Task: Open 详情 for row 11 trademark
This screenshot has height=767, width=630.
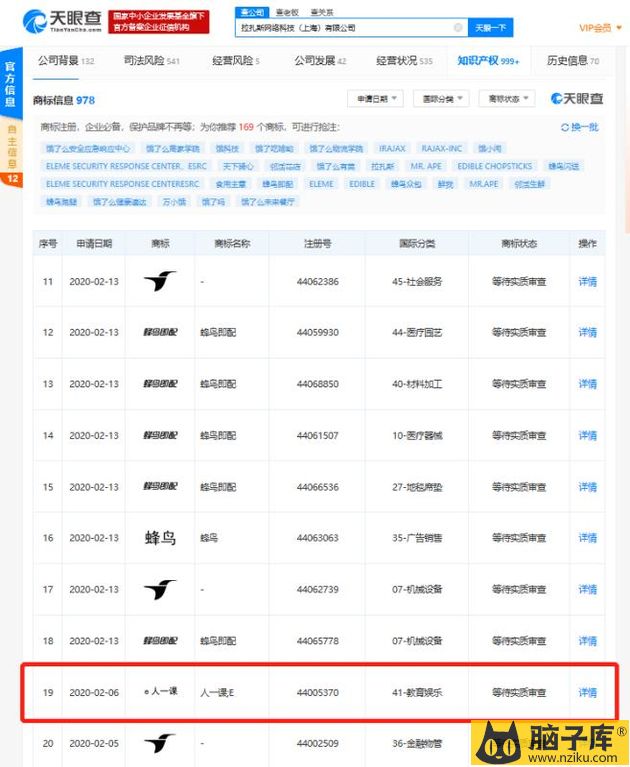Action: coord(587,282)
